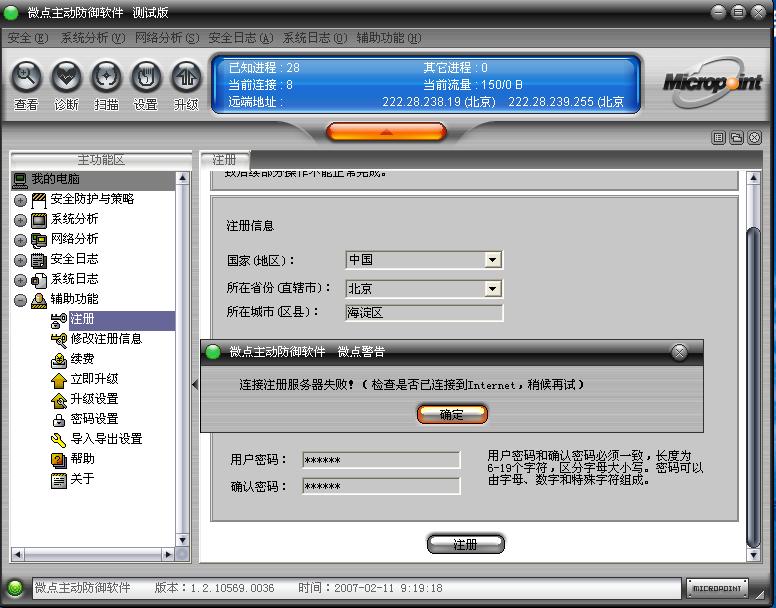
Task: Confirm the warning with 确定 button
Action: (x=452, y=415)
